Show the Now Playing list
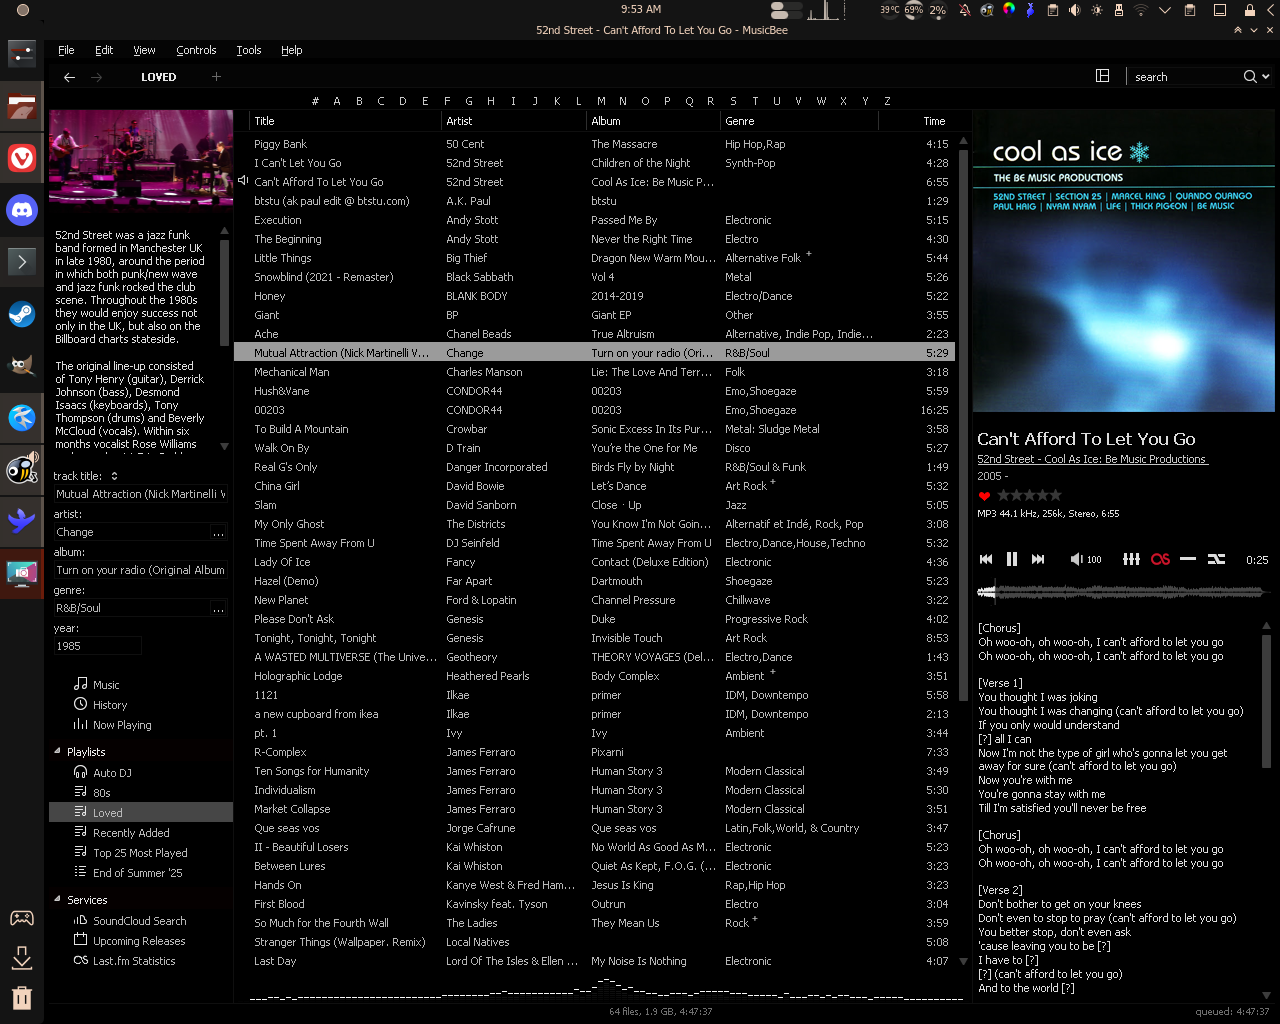This screenshot has height=1024, width=1280. [122, 725]
